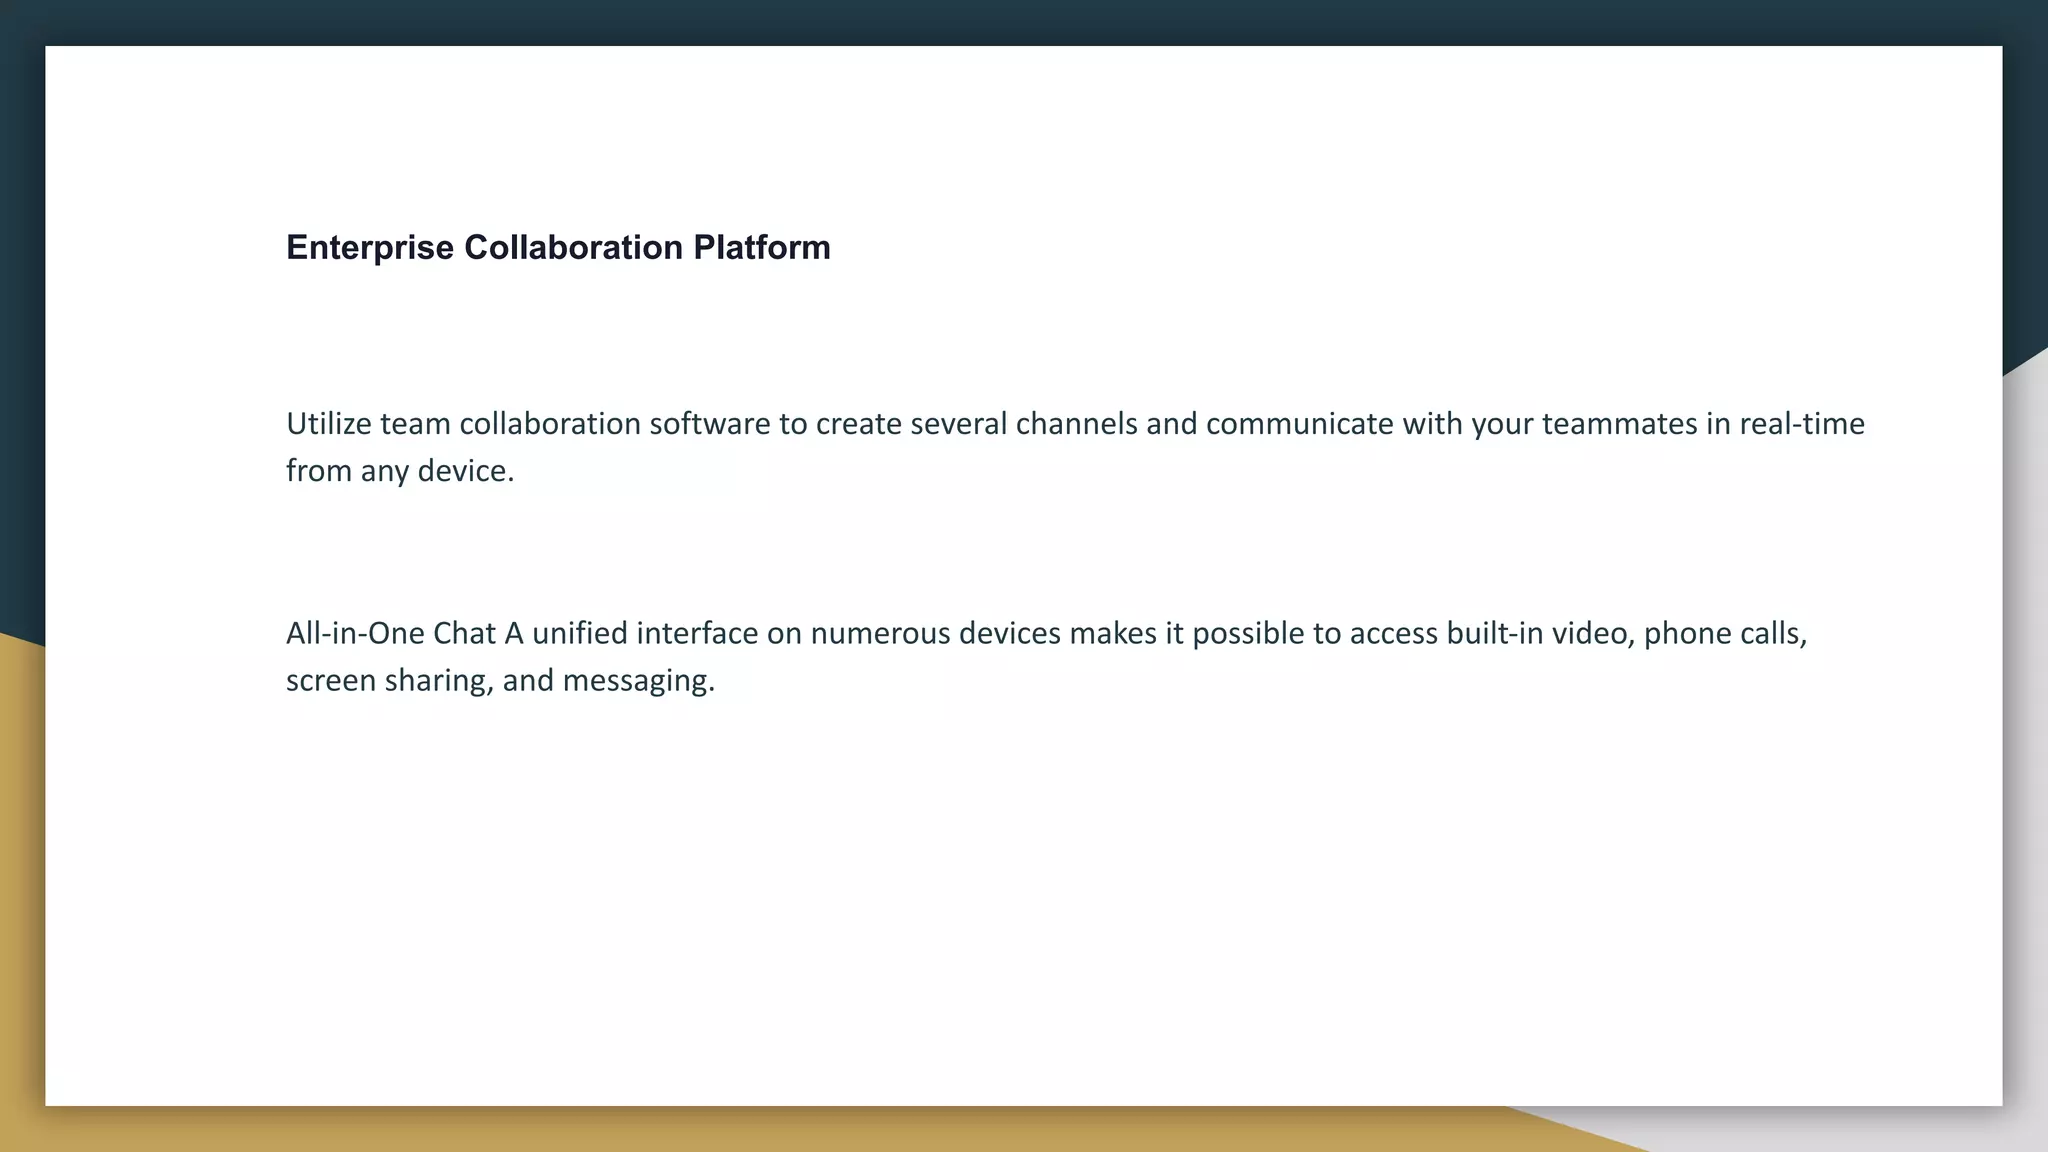
Task: Click the text 'from any device.'
Action: [400, 471]
